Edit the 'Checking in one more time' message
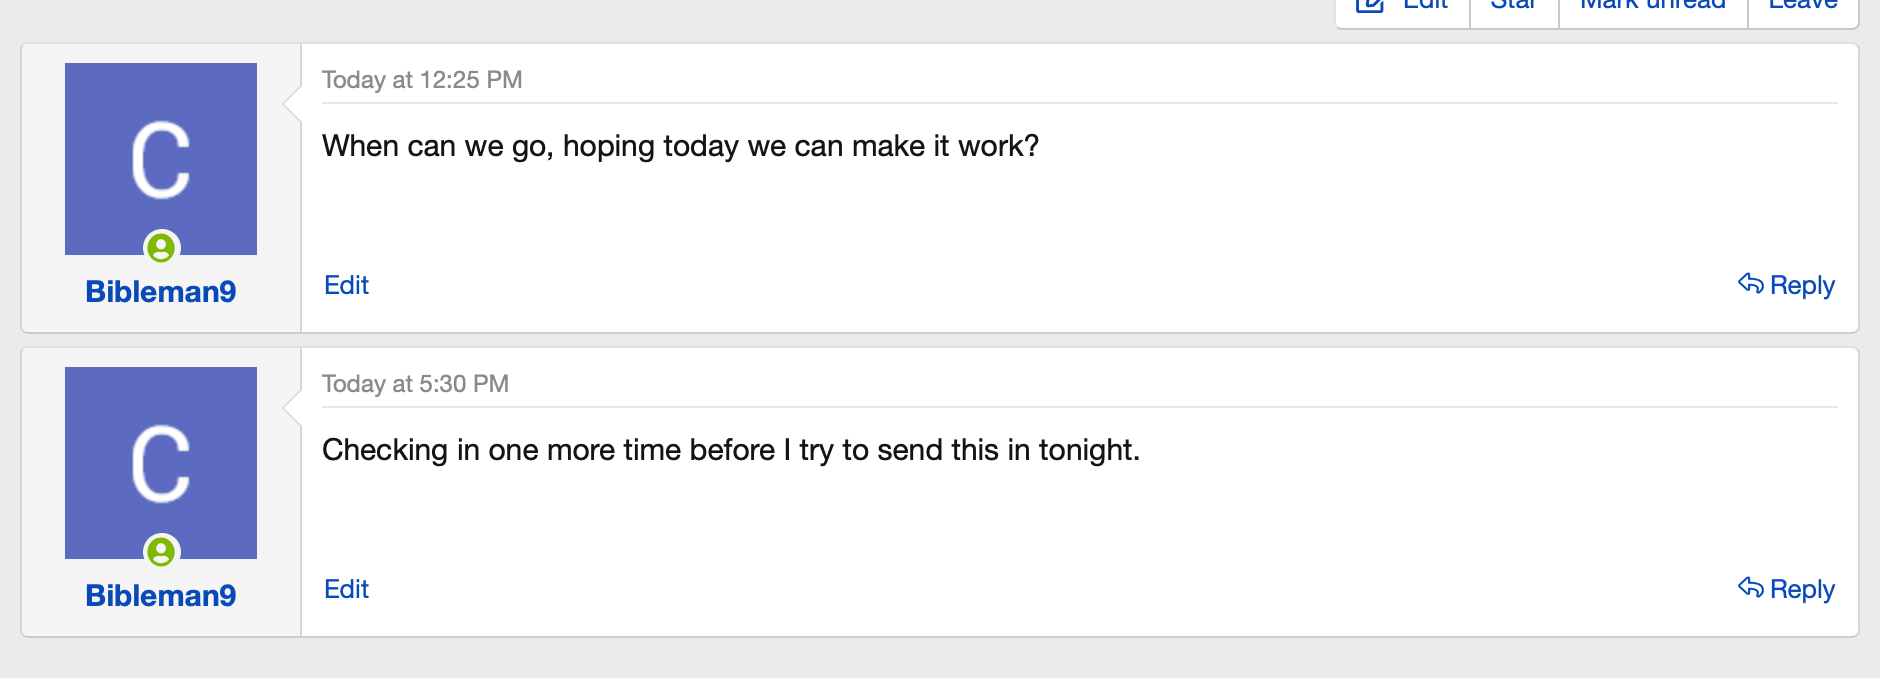 click(x=346, y=589)
